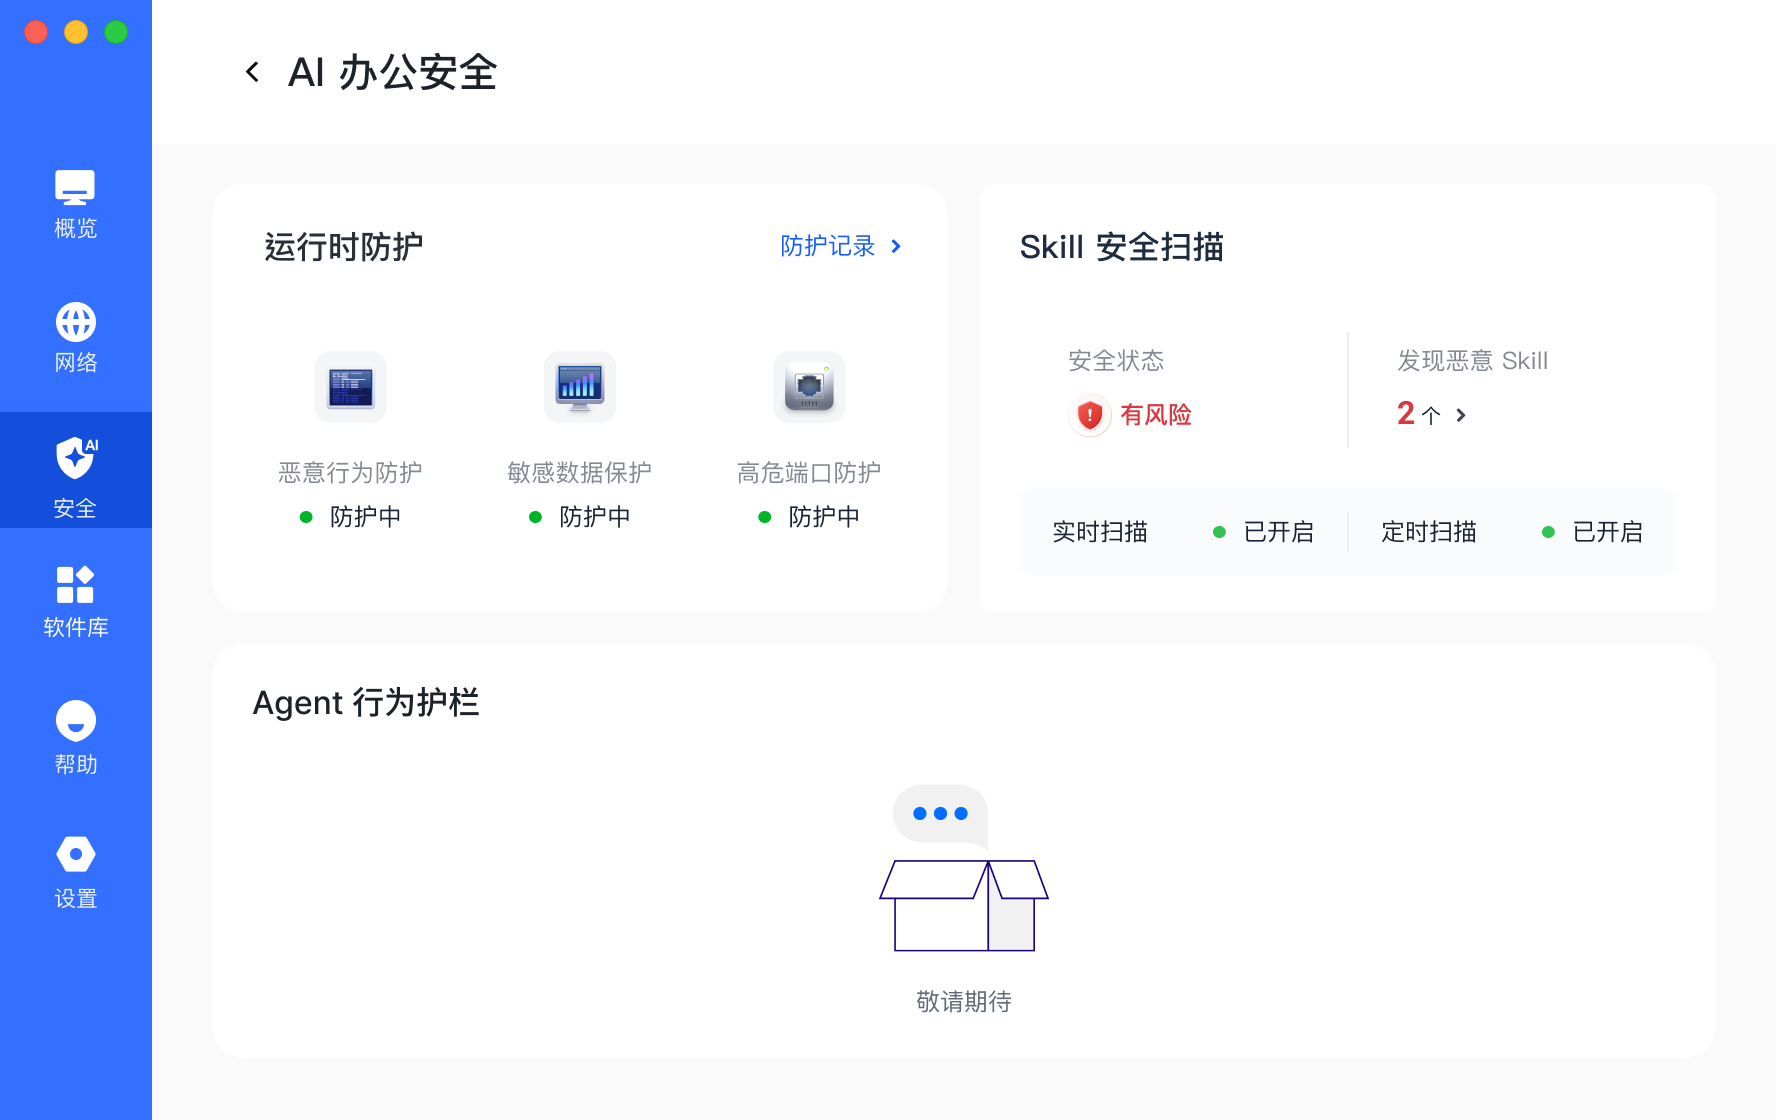Click the 敏感数据保护 monitor chart icon
This screenshot has height=1120, width=1776.
tap(580, 387)
